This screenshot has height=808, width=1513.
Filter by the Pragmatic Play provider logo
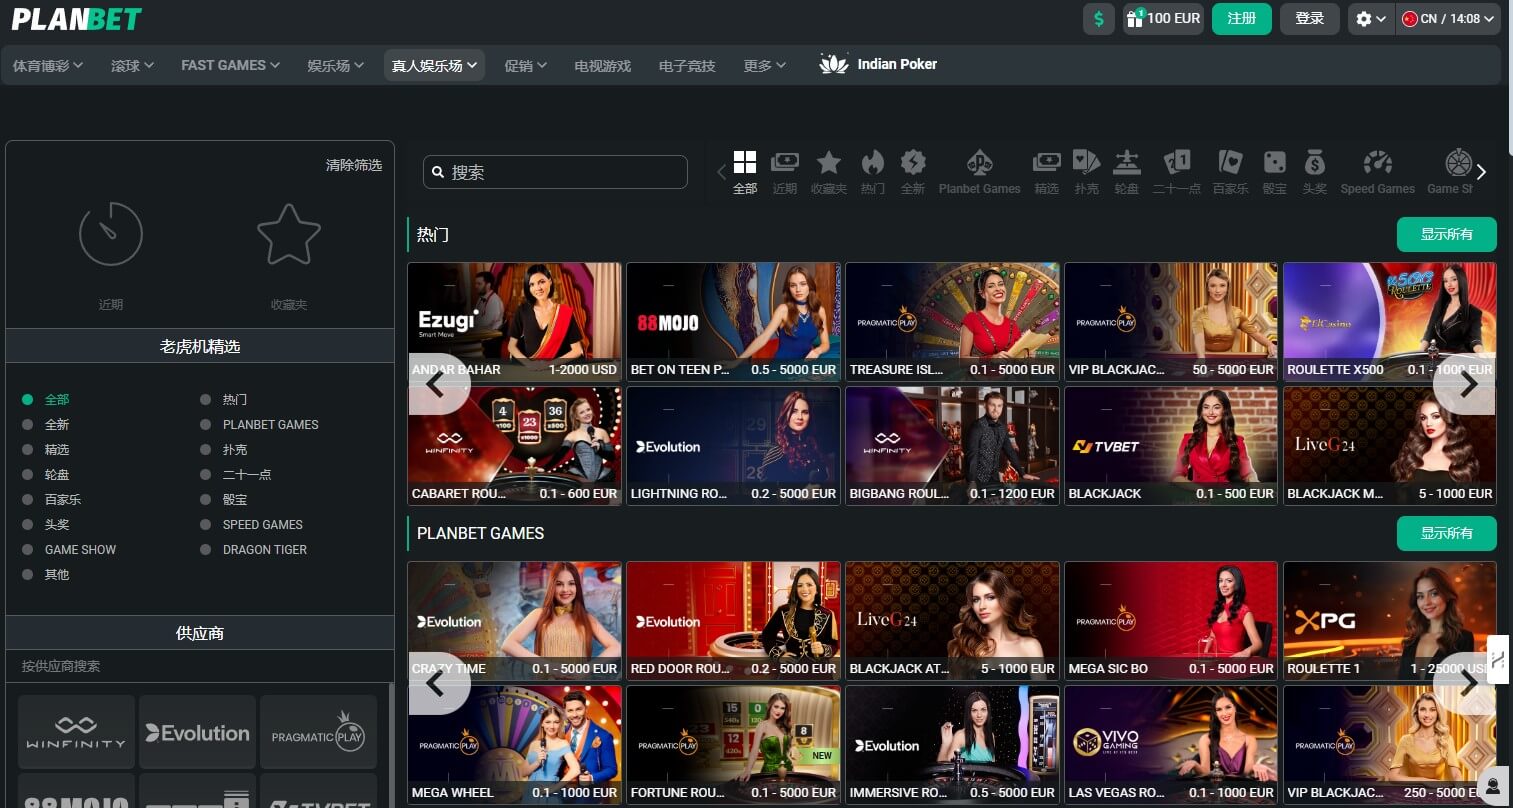tap(318, 732)
